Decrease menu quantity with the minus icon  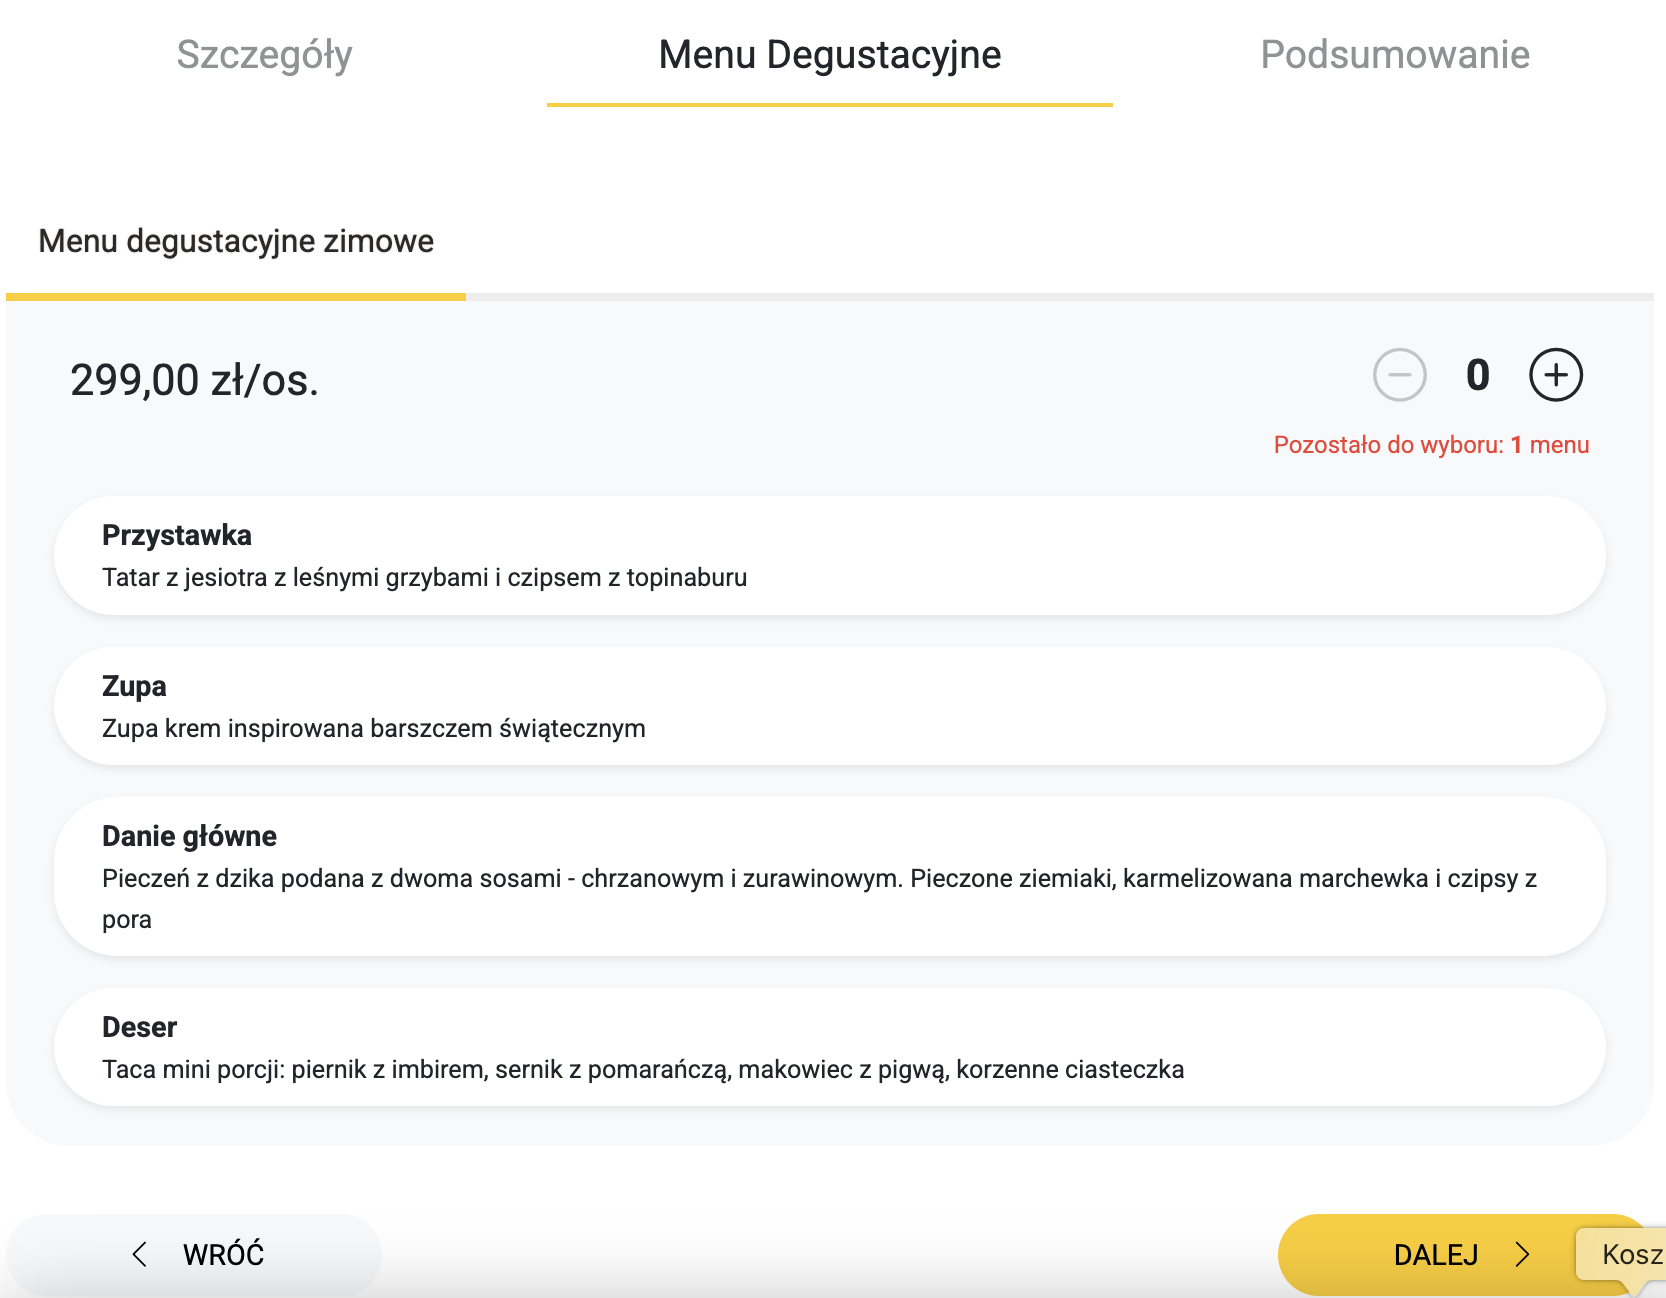click(1399, 375)
